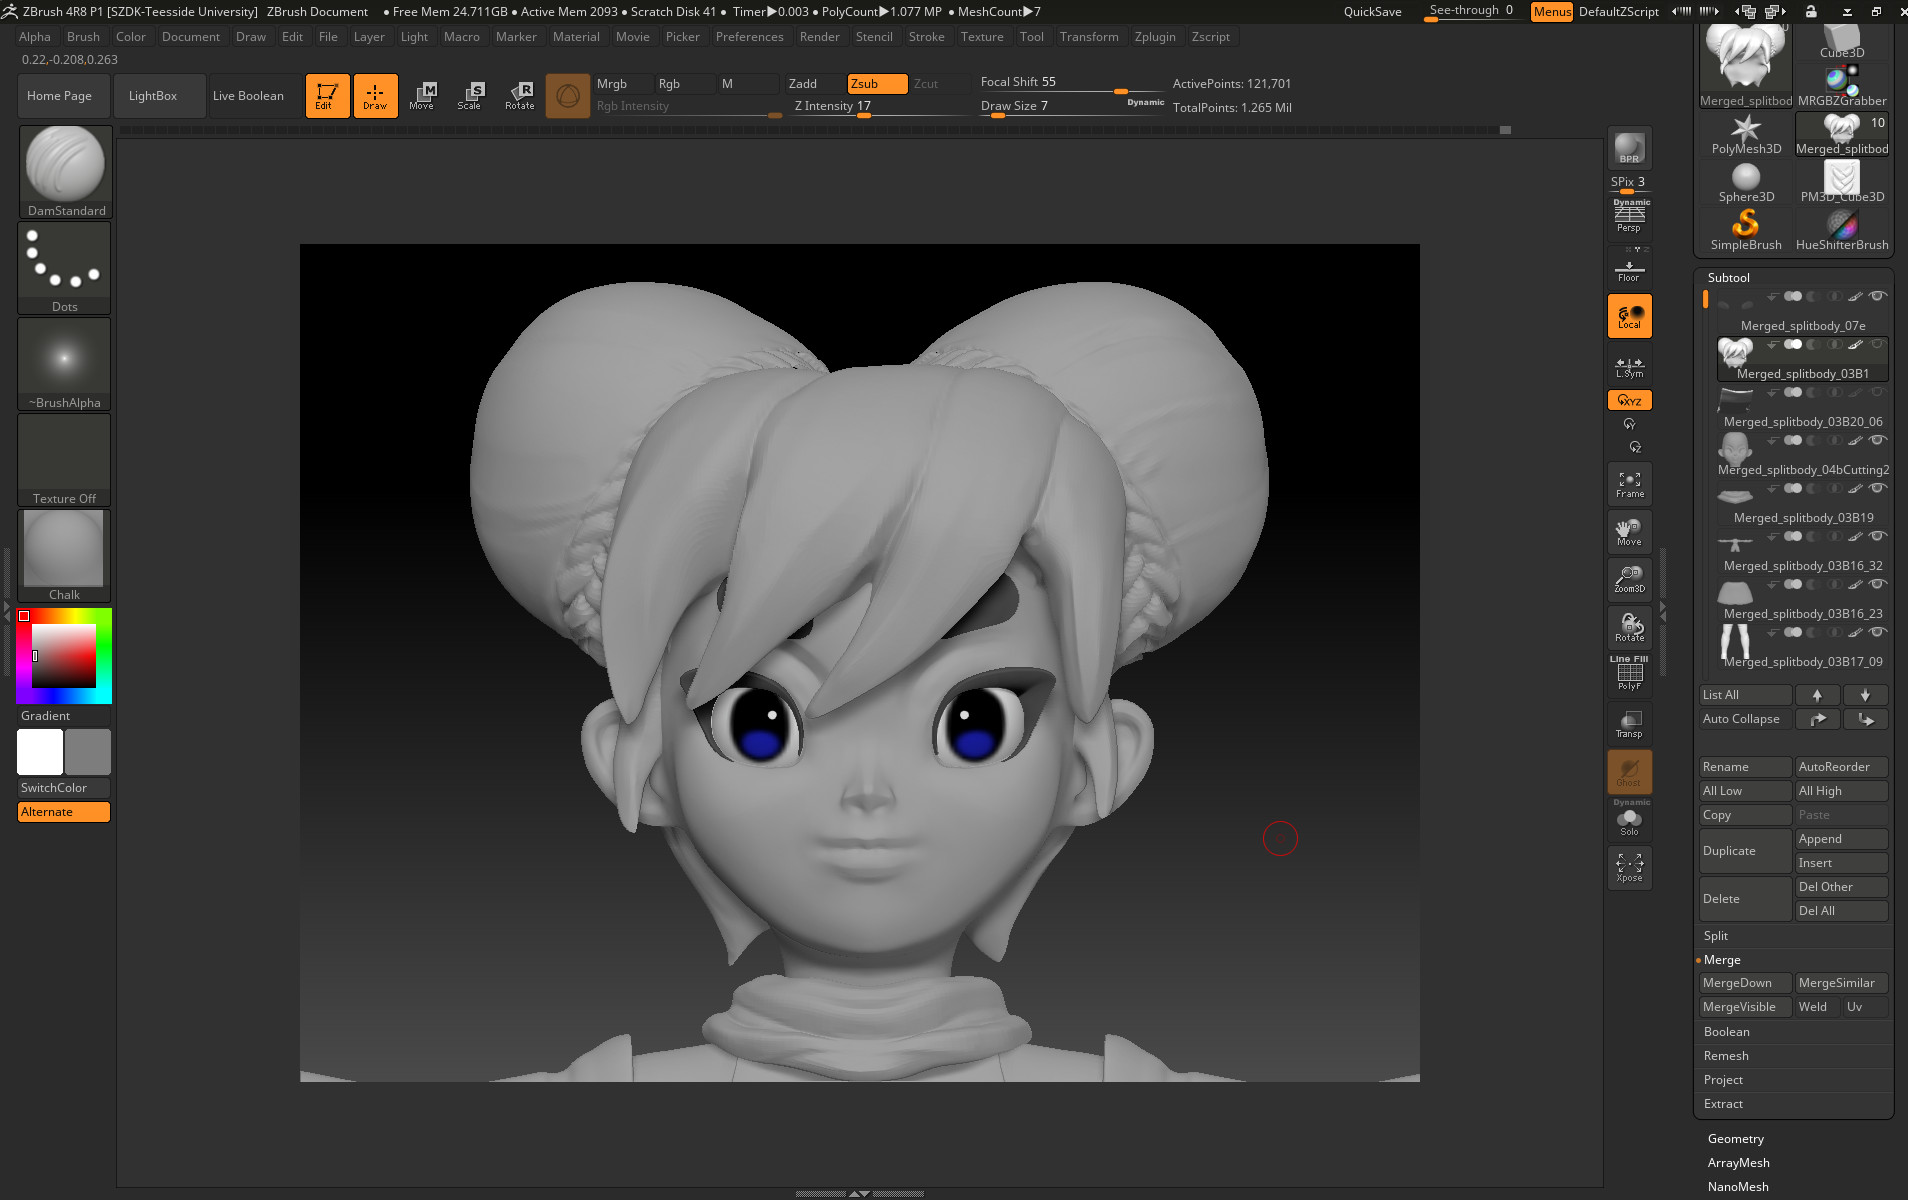Screen dimensions: 1908x1200
Task: Toggle Ghost transparency mode
Action: click(1629, 771)
